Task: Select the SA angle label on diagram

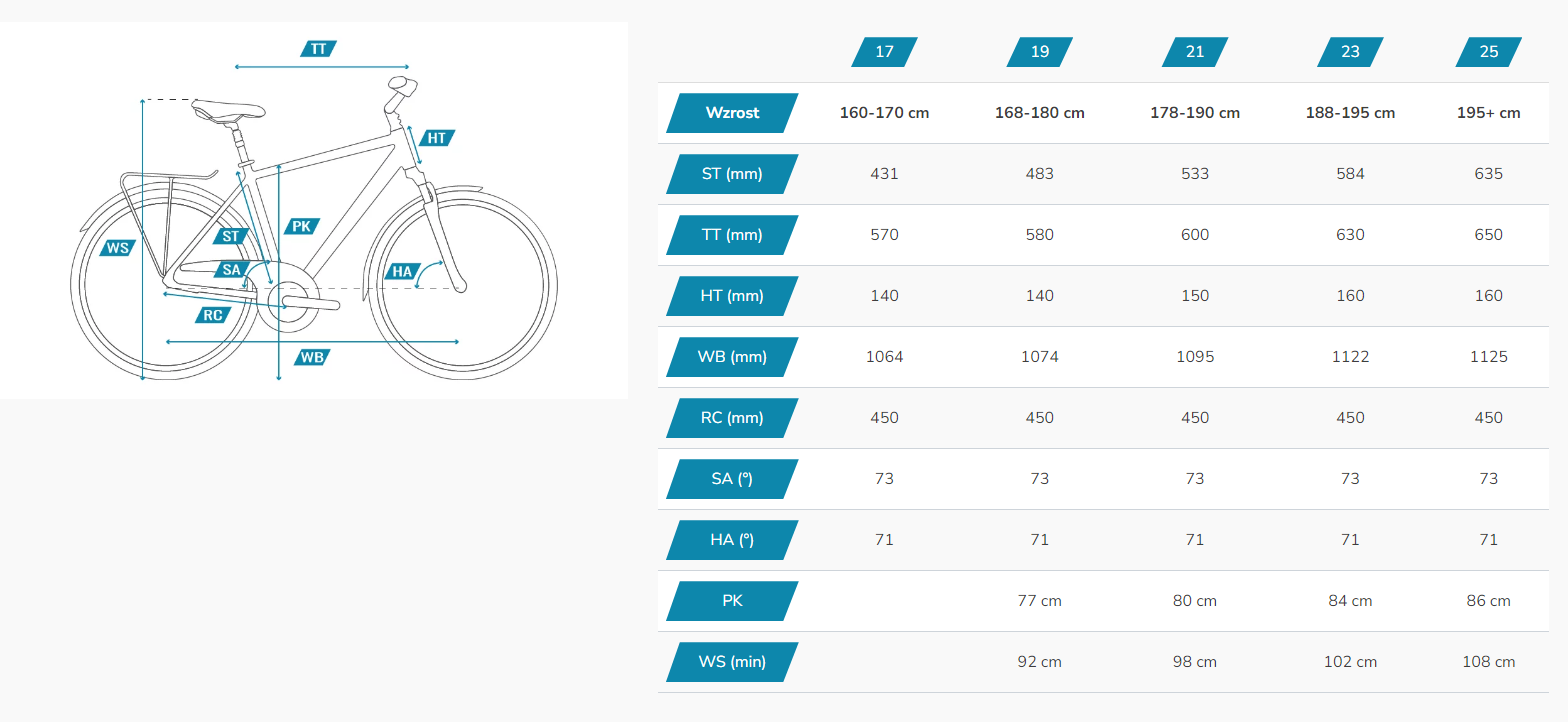Action: coord(232,269)
